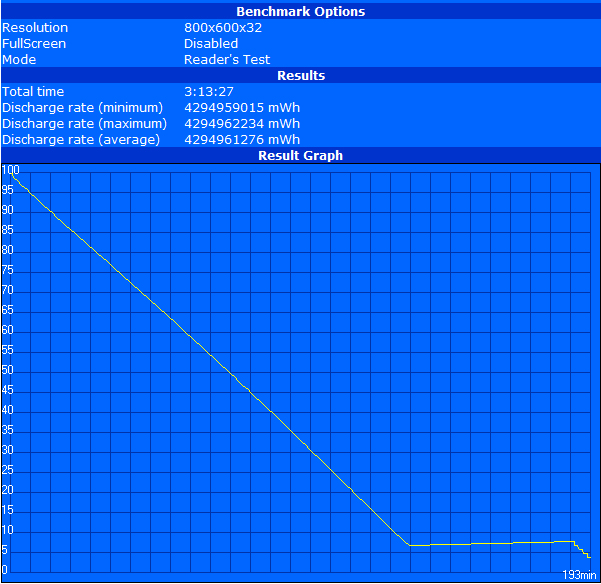Click the Total time label
The height and width of the screenshot is (584, 601).
click(x=33, y=92)
